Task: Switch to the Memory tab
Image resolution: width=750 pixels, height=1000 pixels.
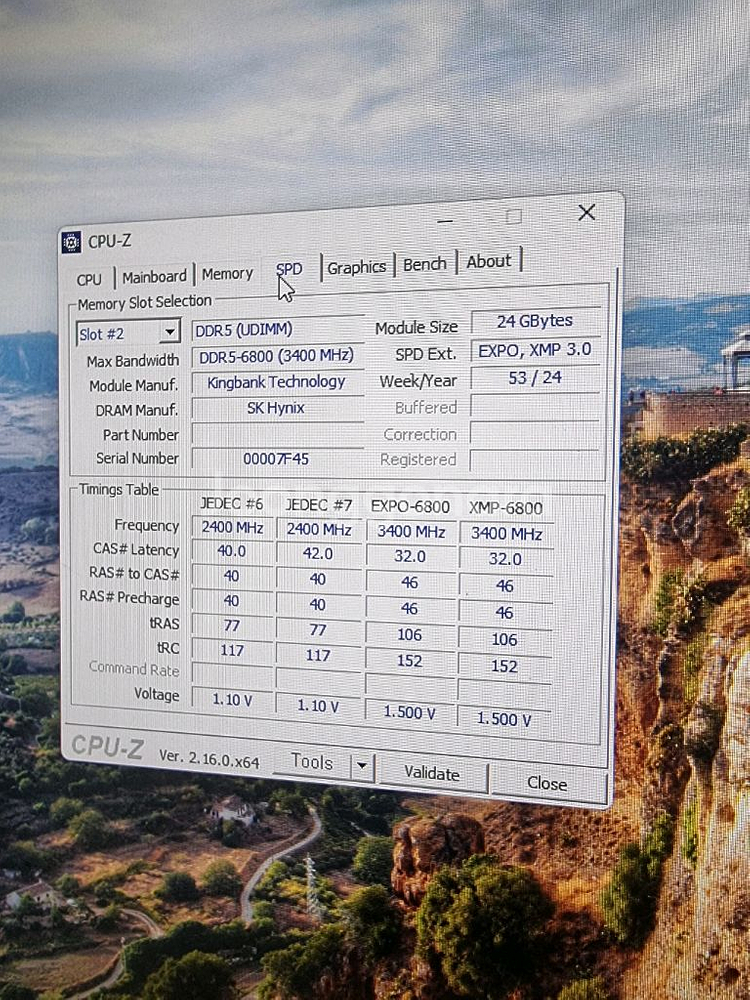Action: (x=227, y=274)
